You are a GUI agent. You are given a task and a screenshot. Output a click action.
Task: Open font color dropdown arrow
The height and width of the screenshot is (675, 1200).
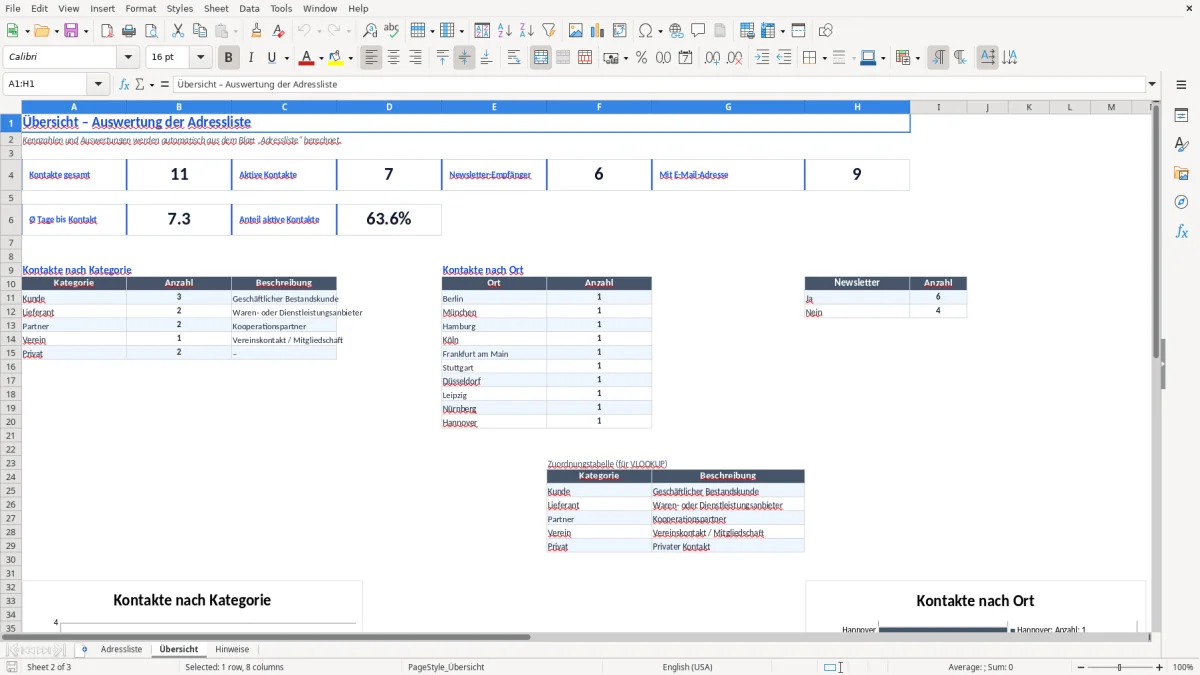tap(321, 58)
